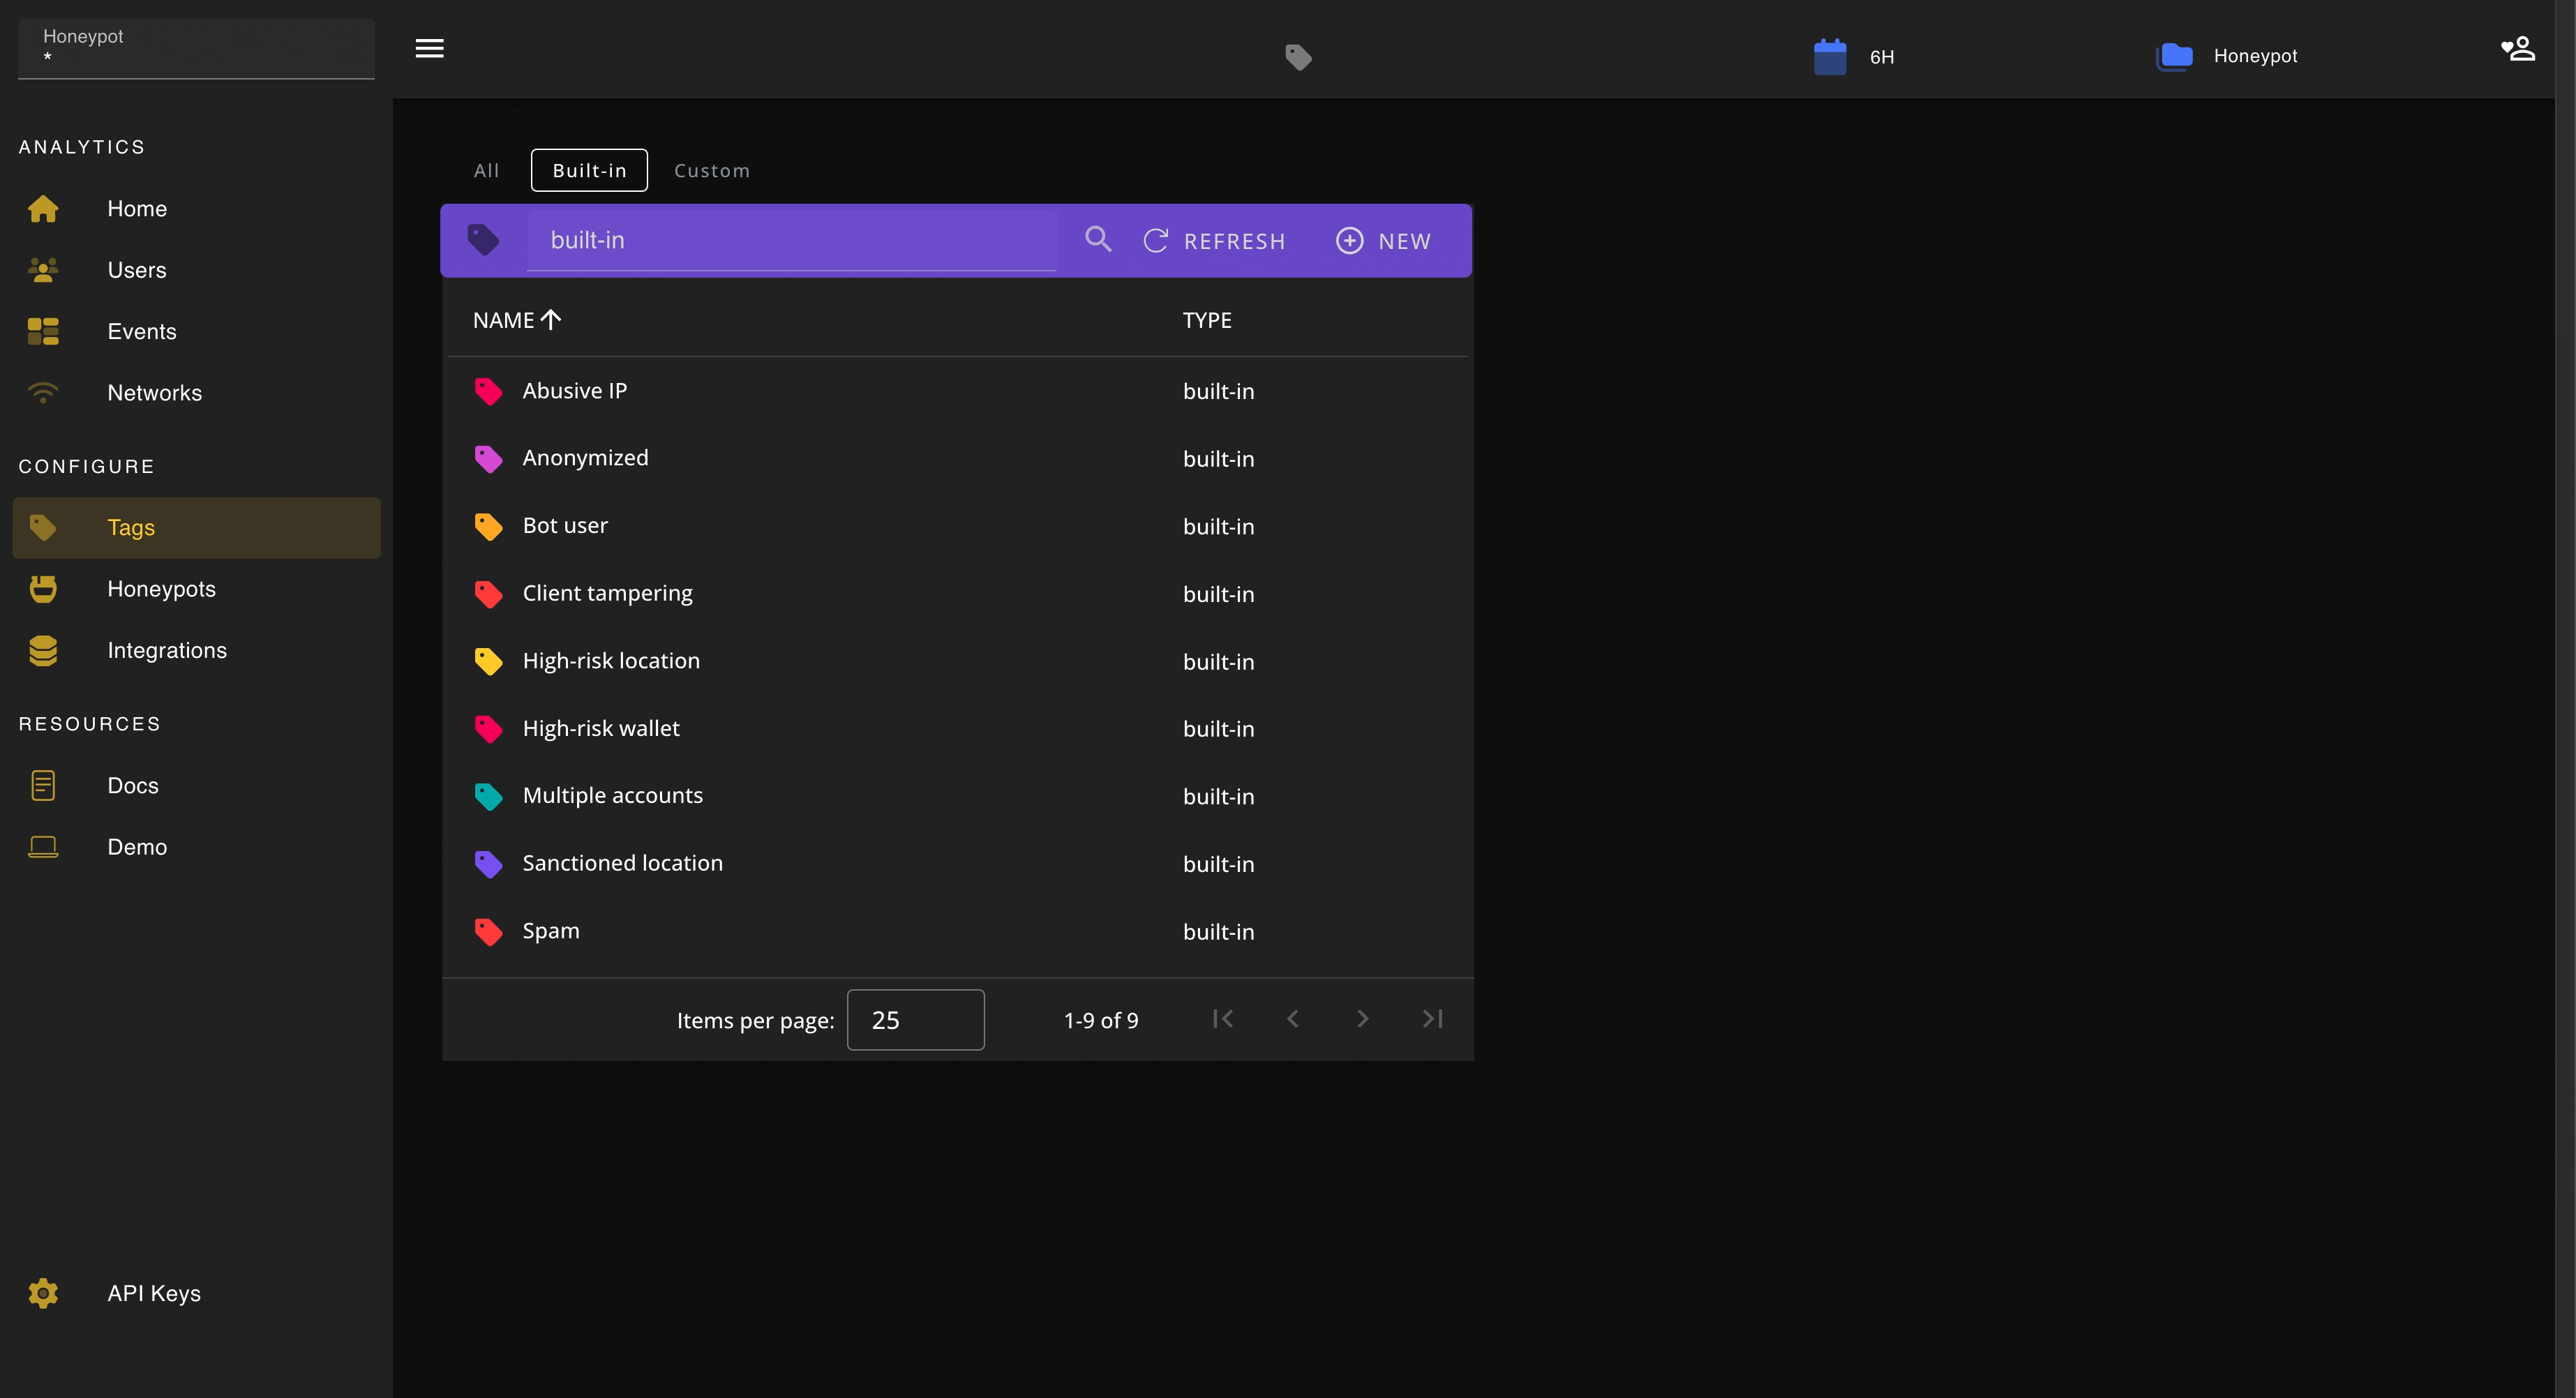Select the Spam tag's red color label
2576x1398 pixels.
click(488, 930)
